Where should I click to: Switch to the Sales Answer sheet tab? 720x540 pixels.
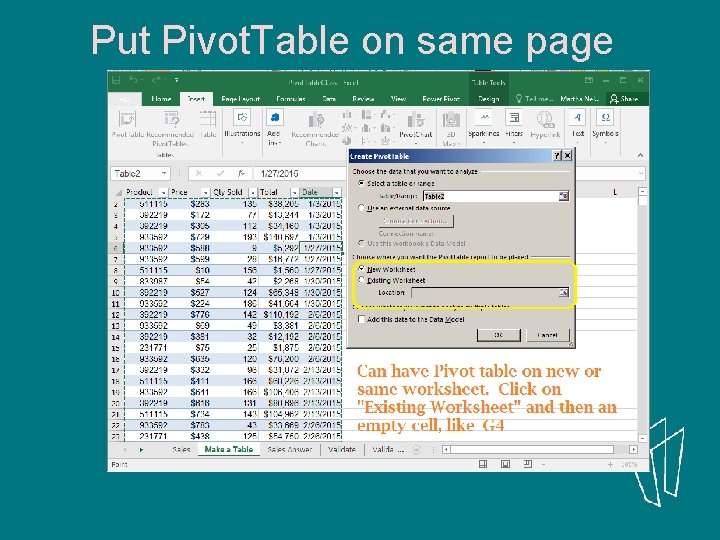[x=289, y=450]
